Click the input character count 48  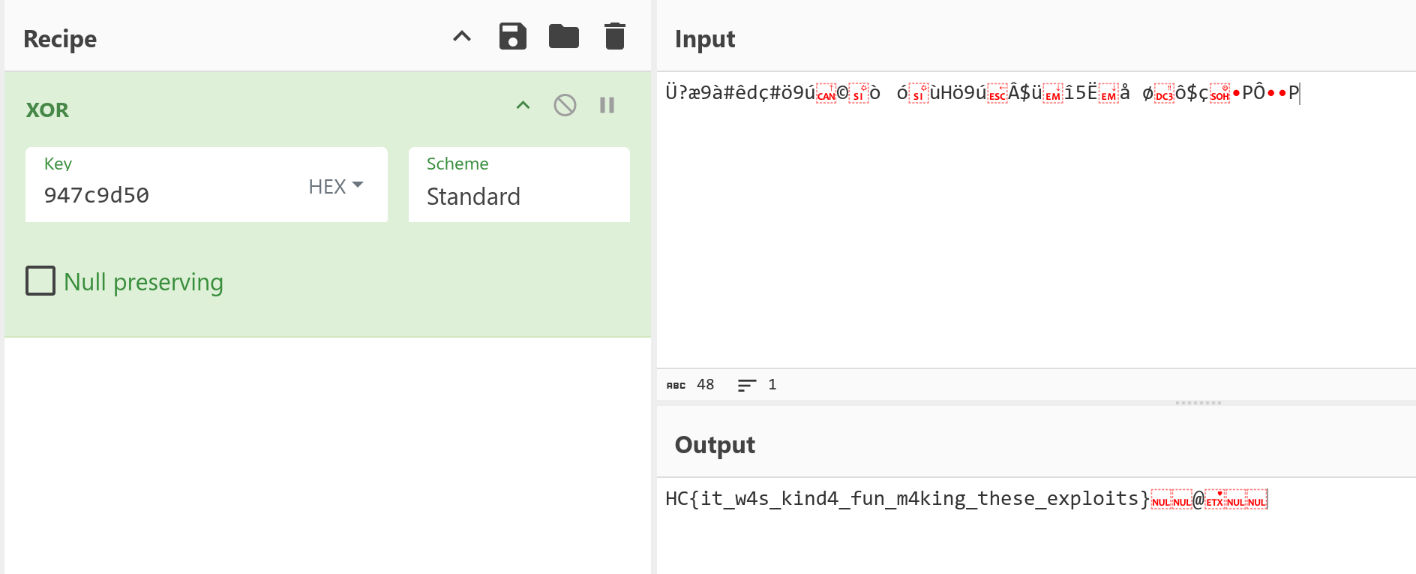point(705,385)
